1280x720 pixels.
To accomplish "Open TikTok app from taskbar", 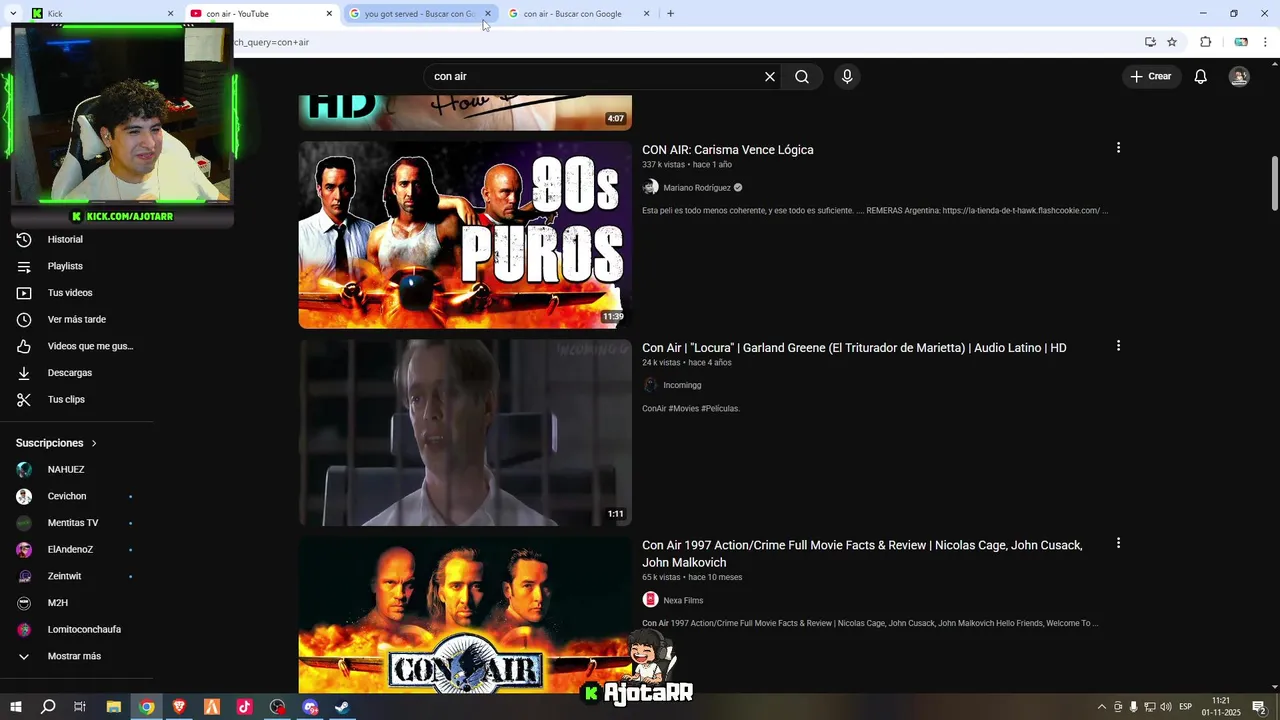I will [244, 707].
